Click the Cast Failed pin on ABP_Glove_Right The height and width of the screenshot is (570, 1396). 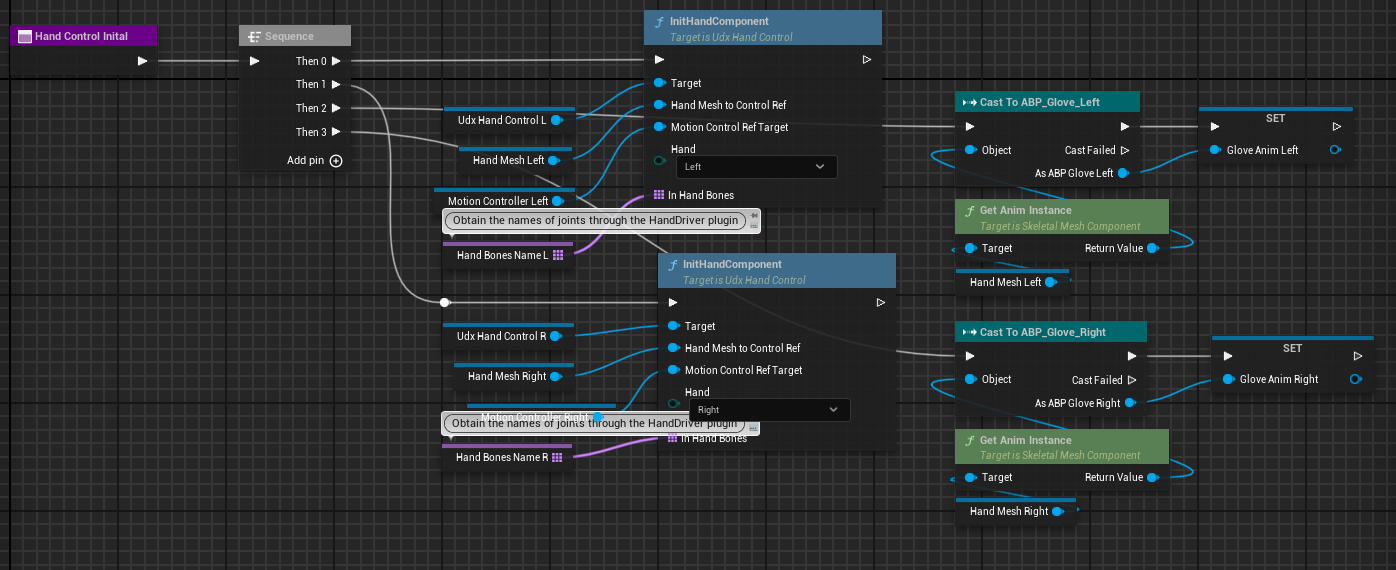pyautogui.click(x=1132, y=380)
